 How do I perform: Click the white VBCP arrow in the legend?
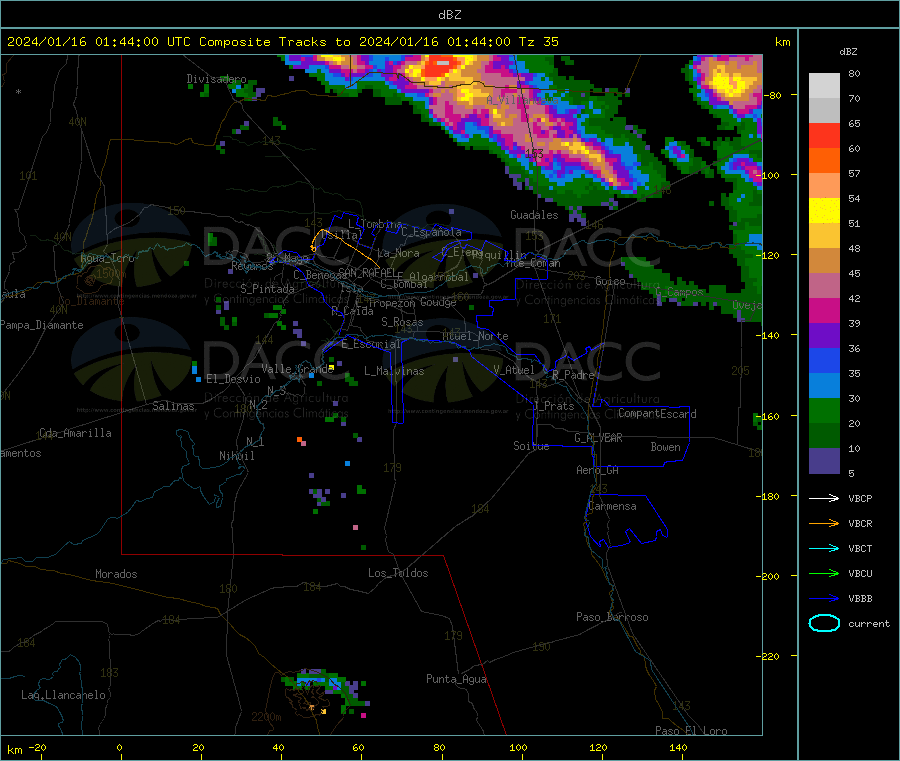(x=824, y=498)
